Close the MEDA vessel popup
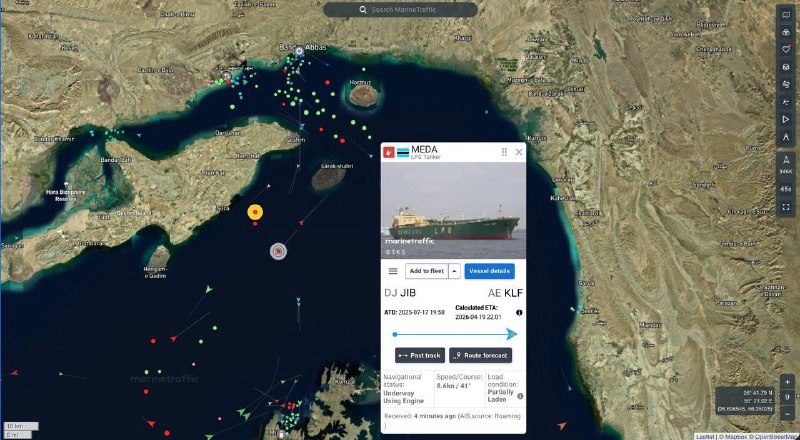This screenshot has height=440, width=800. point(519,152)
